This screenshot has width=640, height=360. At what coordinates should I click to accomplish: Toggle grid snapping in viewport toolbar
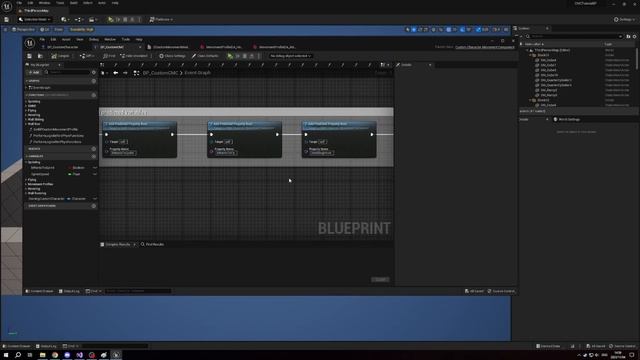(x=449, y=30)
